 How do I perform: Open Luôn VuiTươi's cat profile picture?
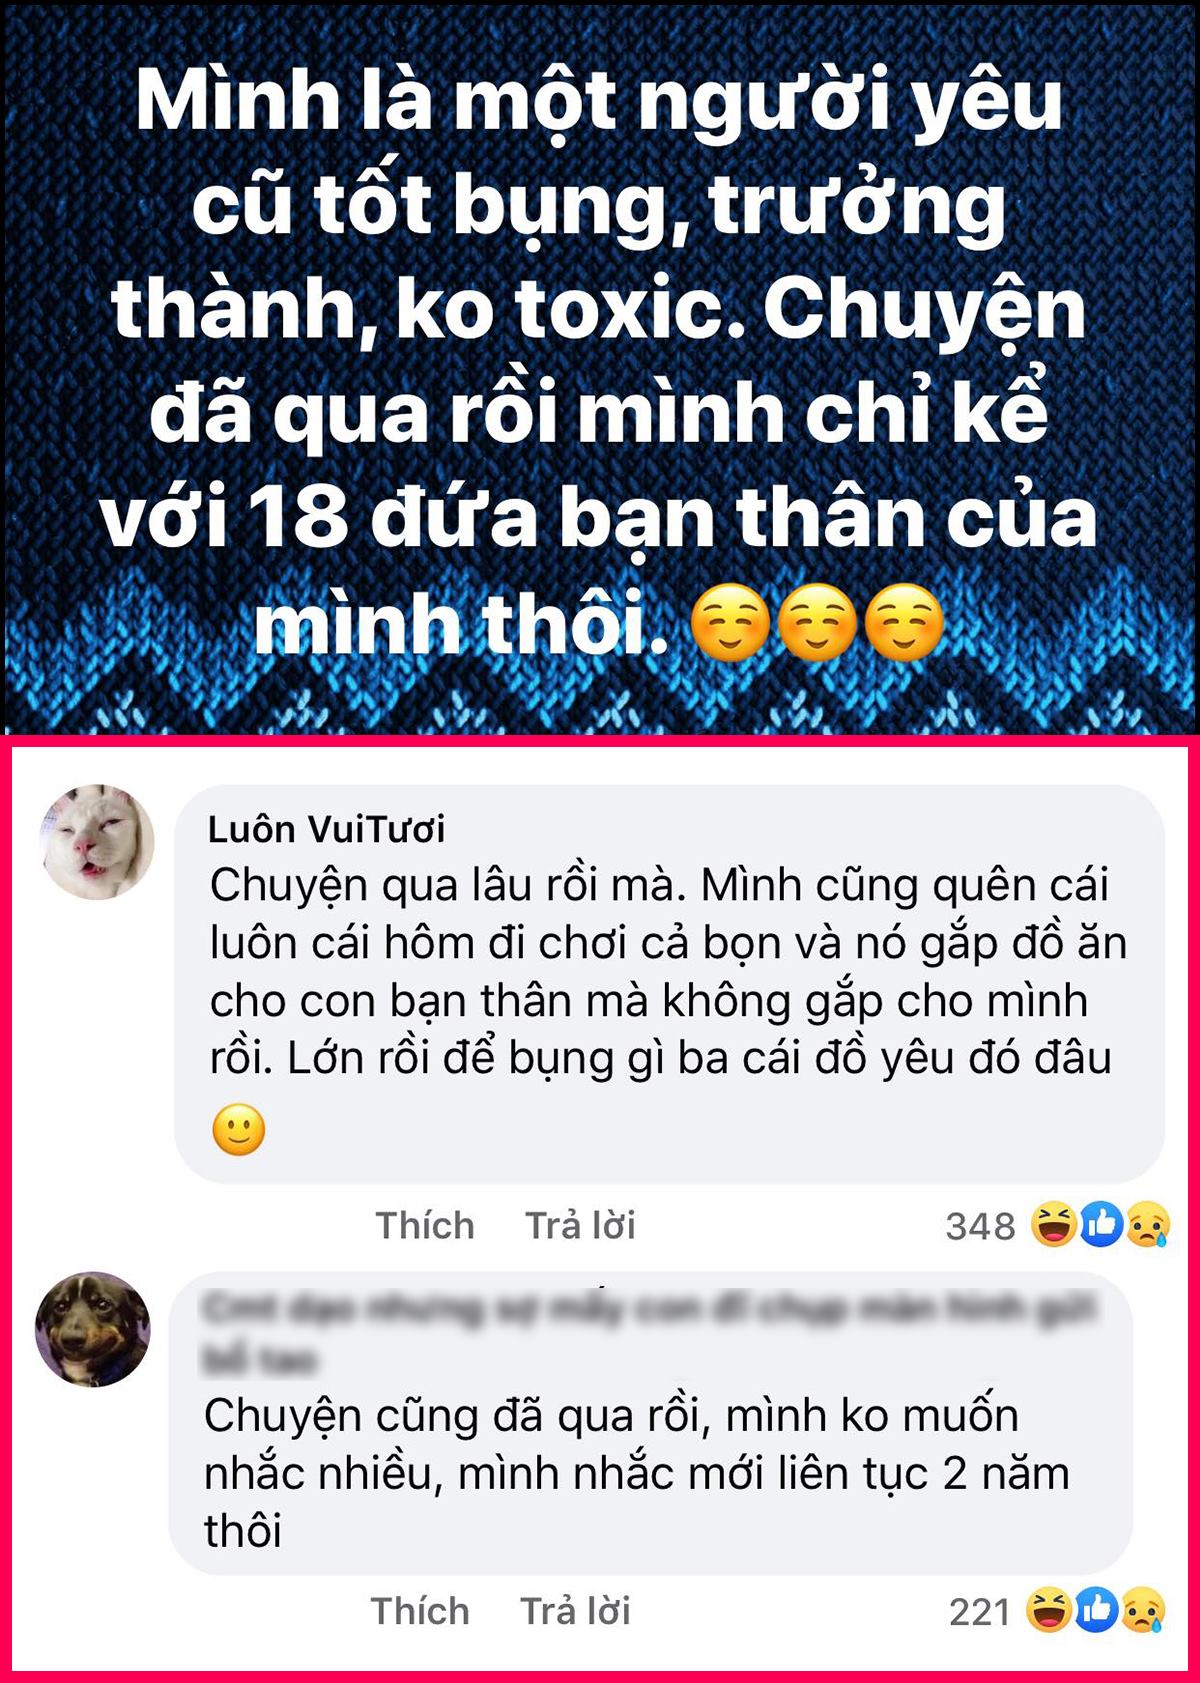[97, 841]
